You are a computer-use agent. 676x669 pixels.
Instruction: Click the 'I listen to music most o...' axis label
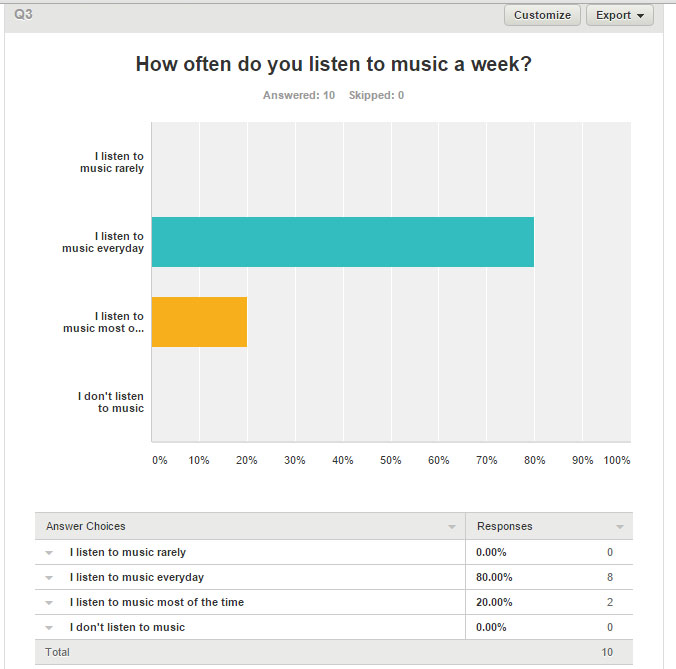[104, 322]
